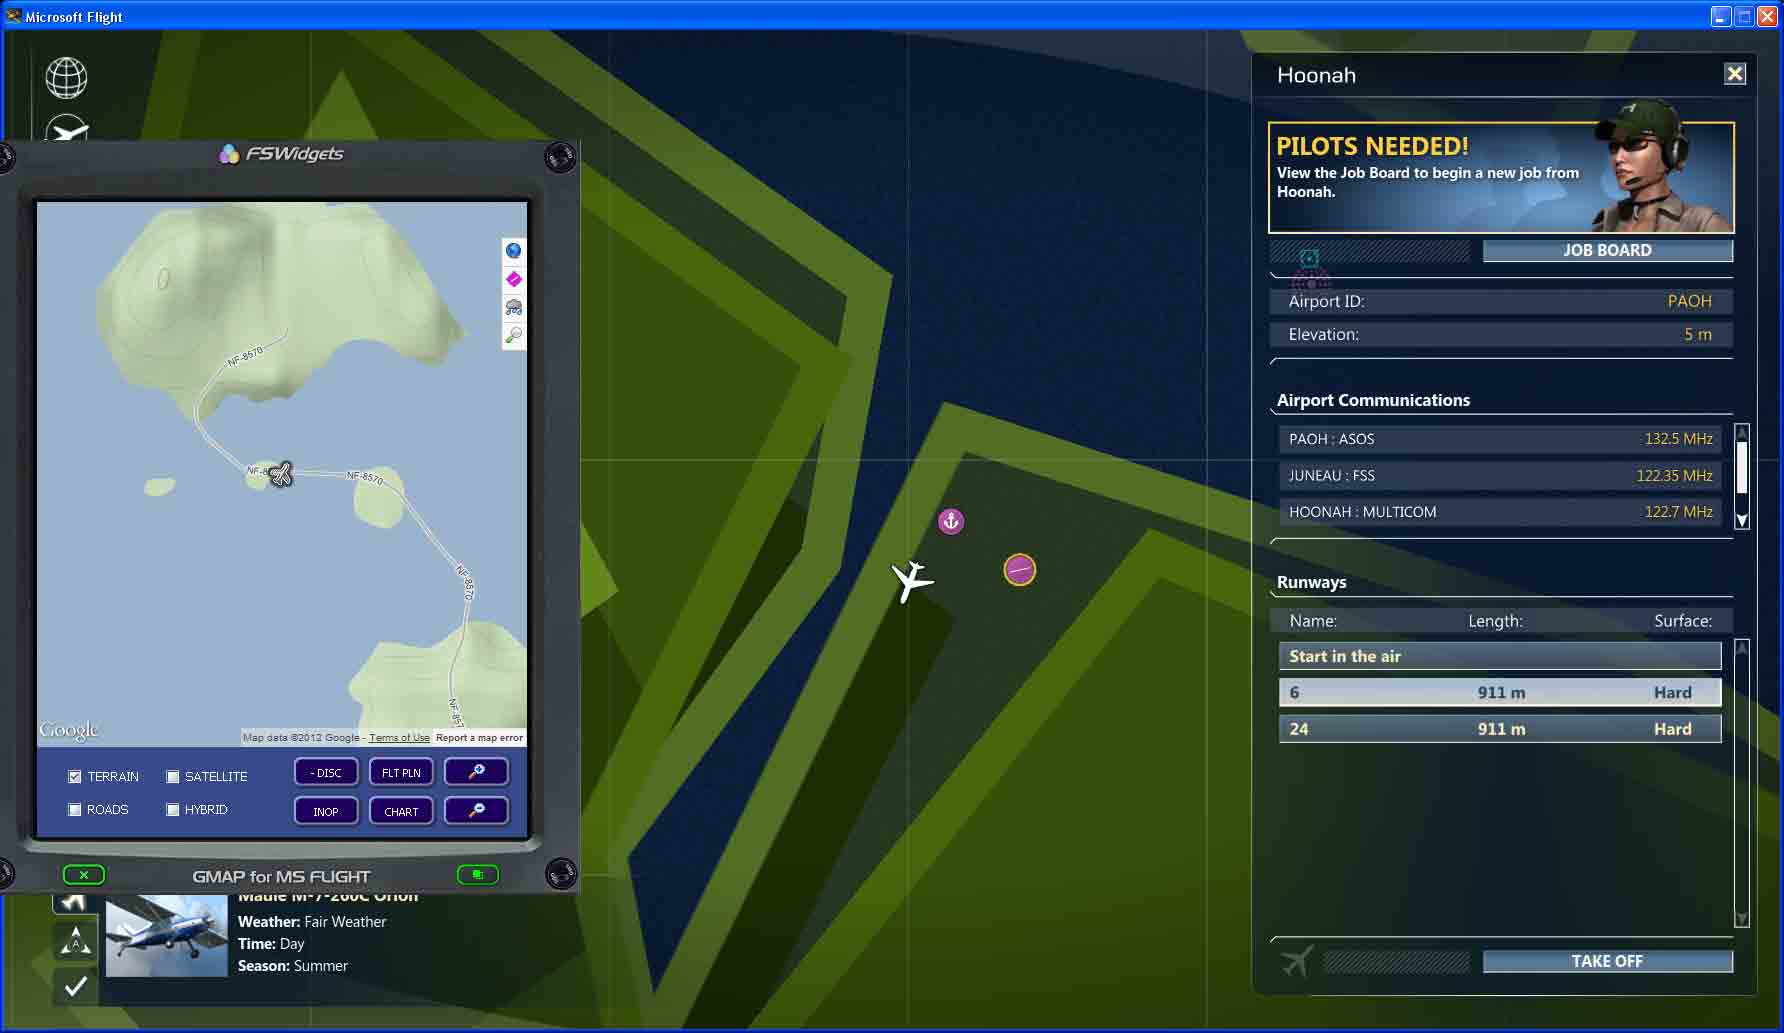Minimize the Microsoft Flight window

tap(1720, 16)
